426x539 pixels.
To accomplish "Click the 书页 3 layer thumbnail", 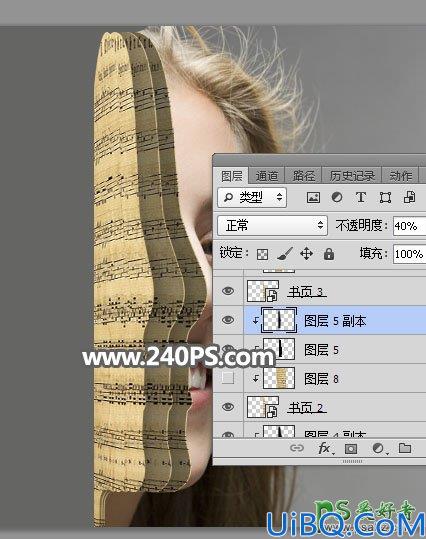I will pos(263,292).
